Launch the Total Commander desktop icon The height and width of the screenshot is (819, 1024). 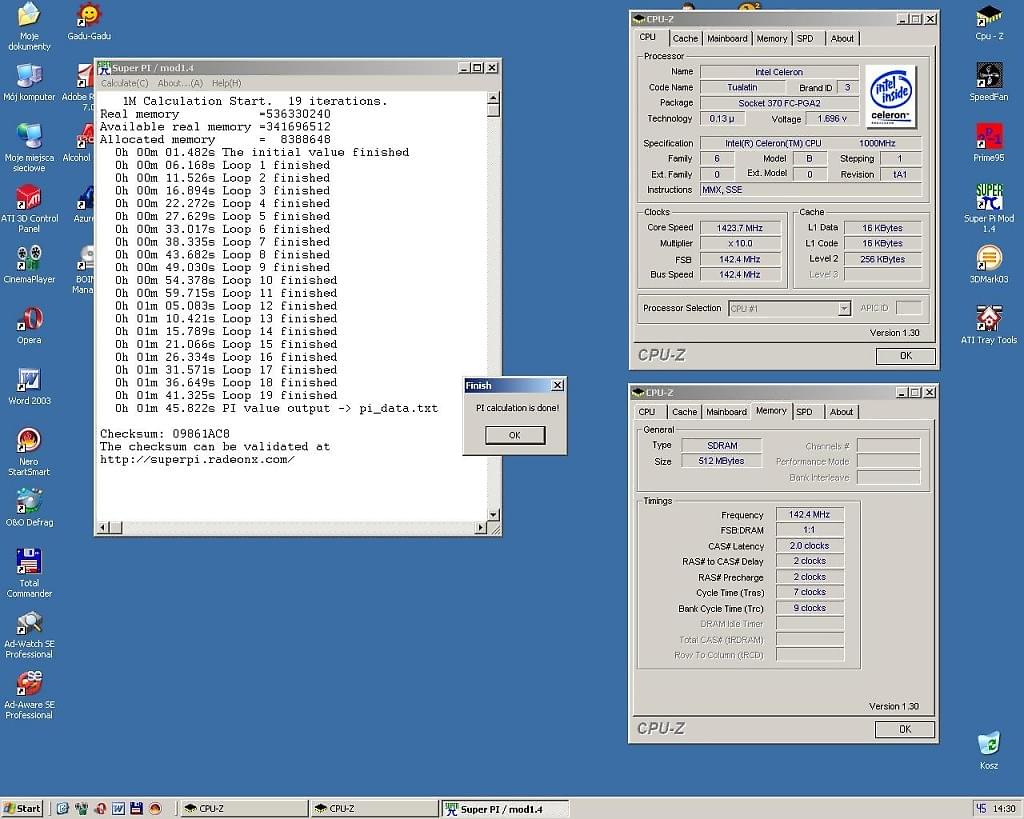pyautogui.click(x=29, y=573)
